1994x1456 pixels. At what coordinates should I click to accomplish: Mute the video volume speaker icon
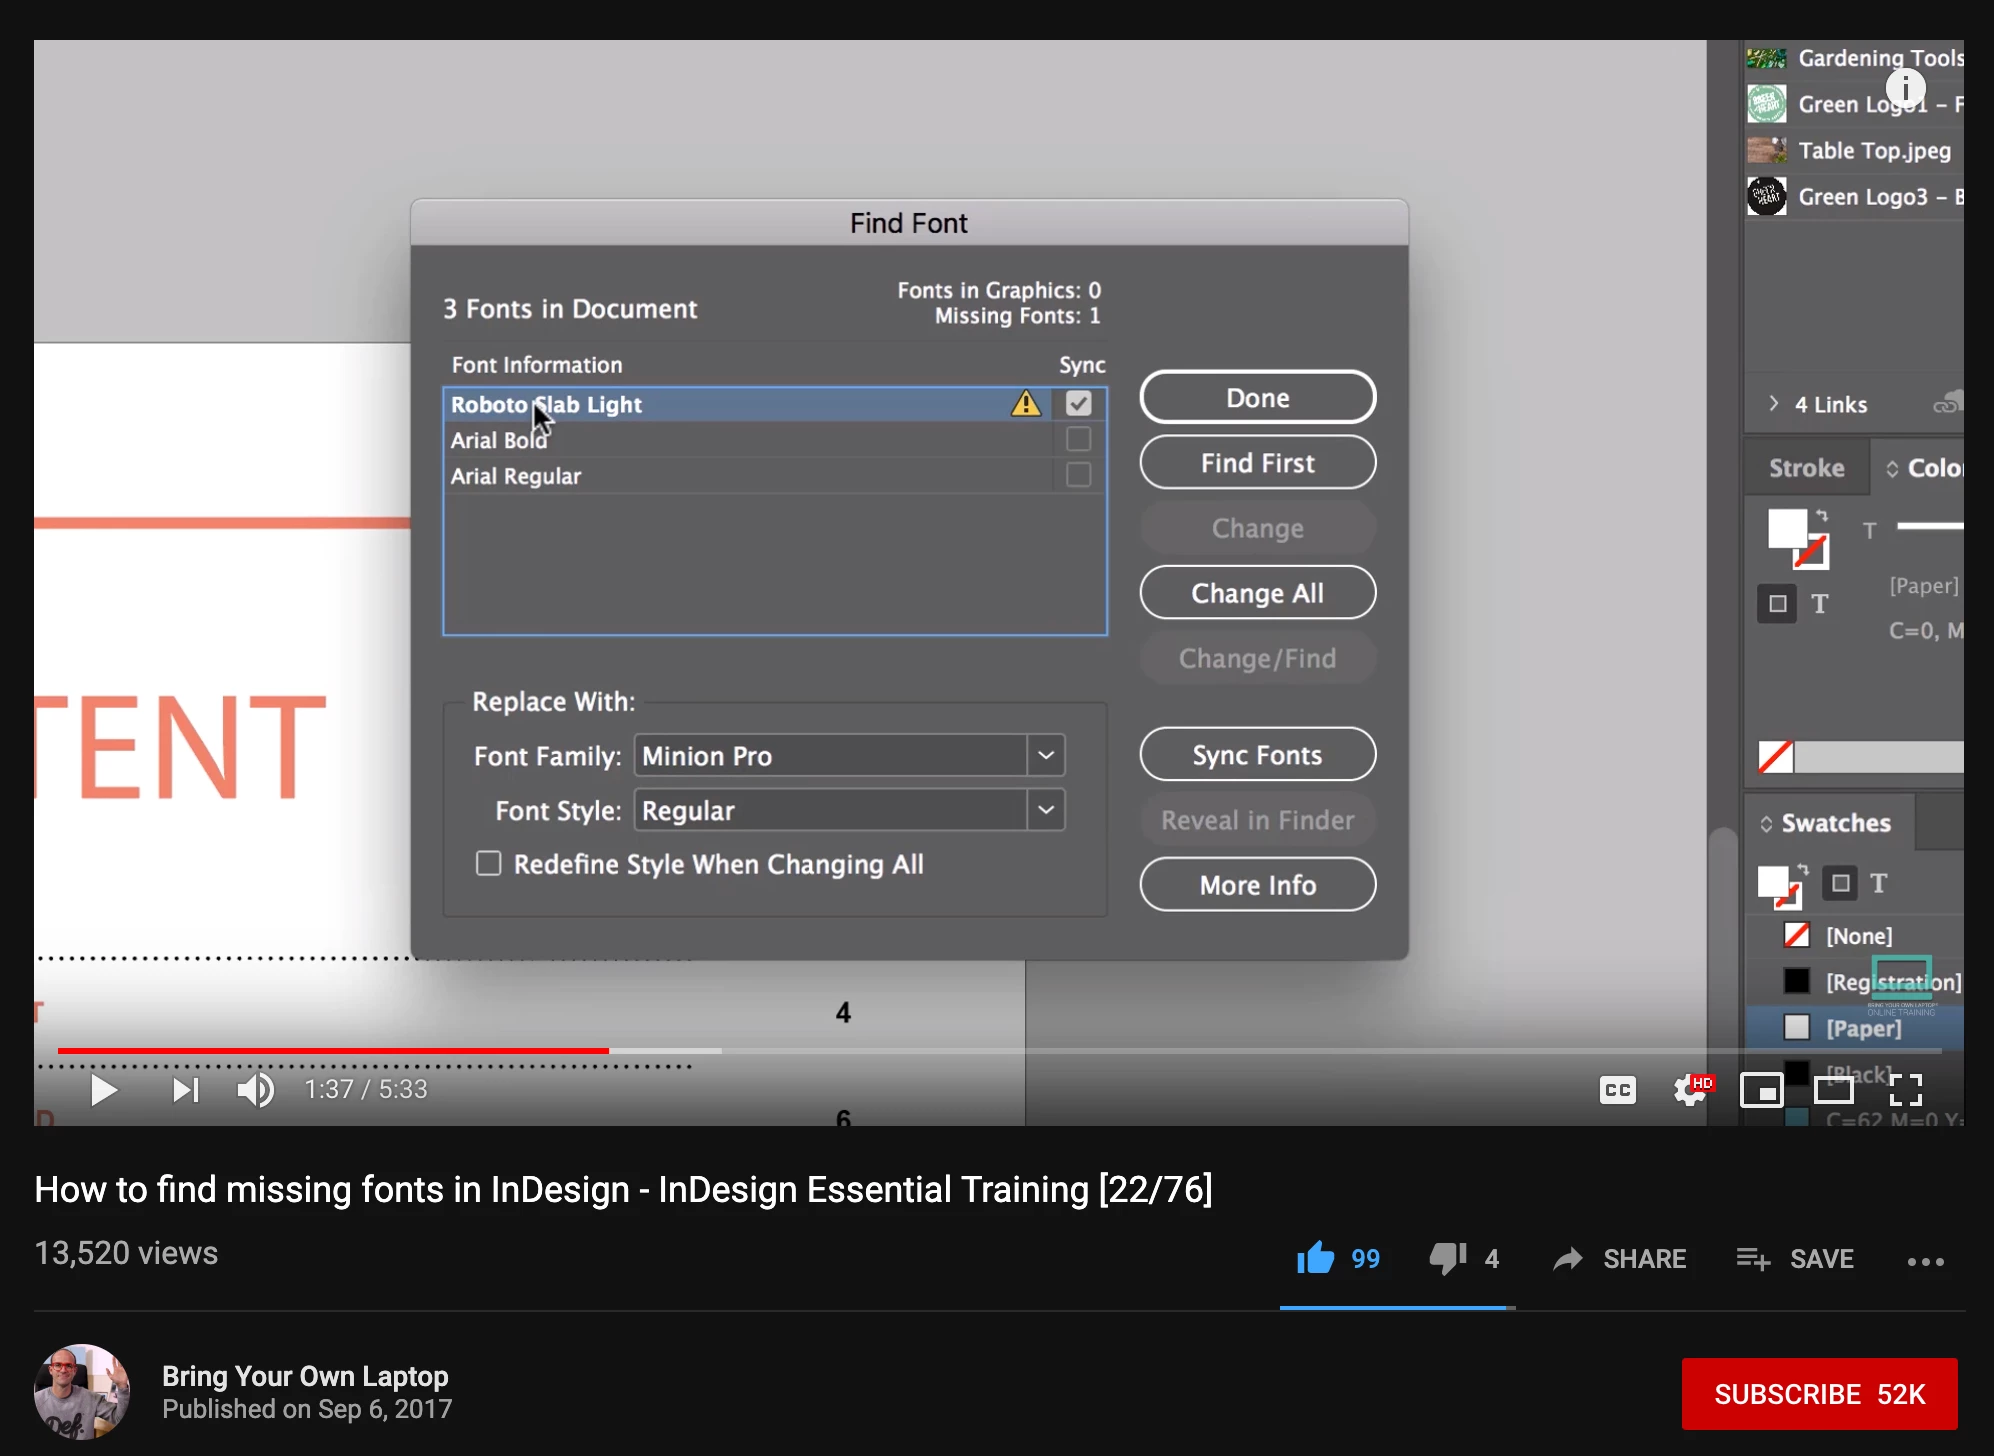255,1090
